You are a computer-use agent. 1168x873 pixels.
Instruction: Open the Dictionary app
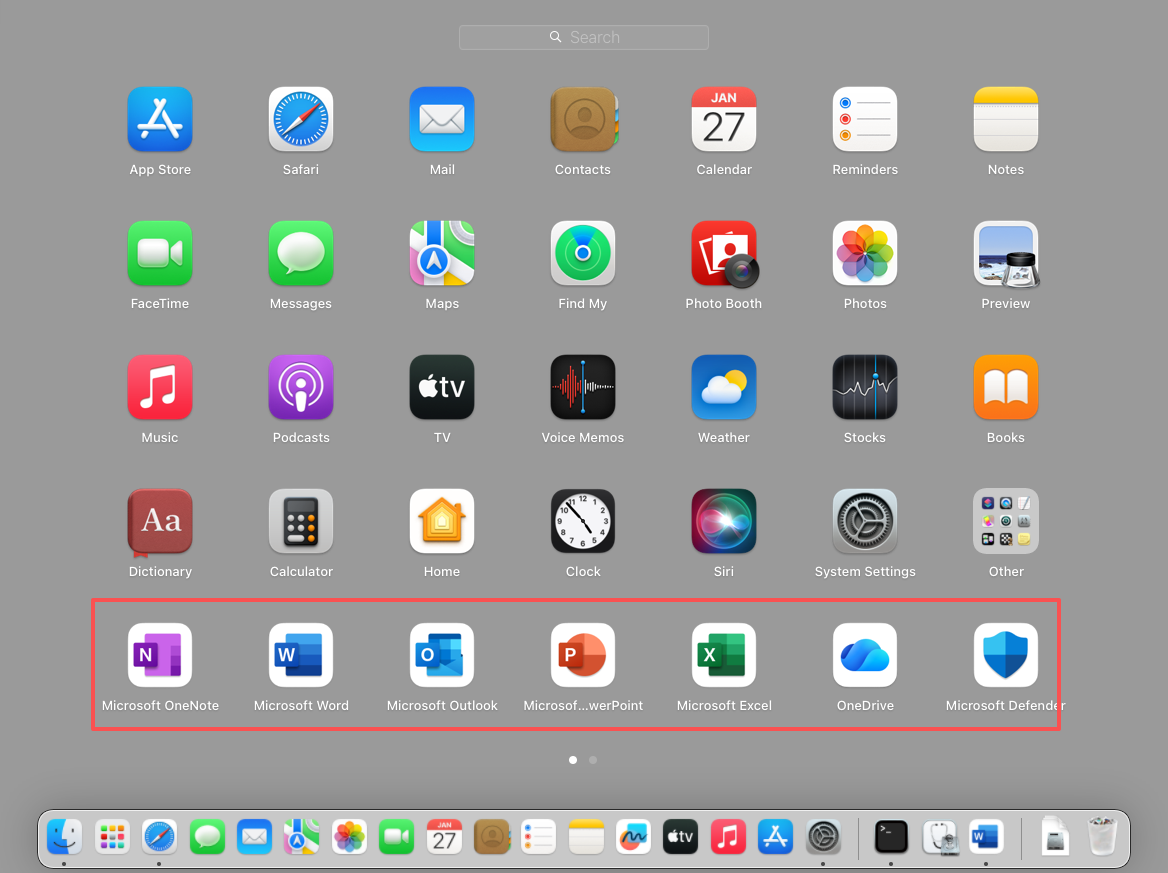point(160,522)
